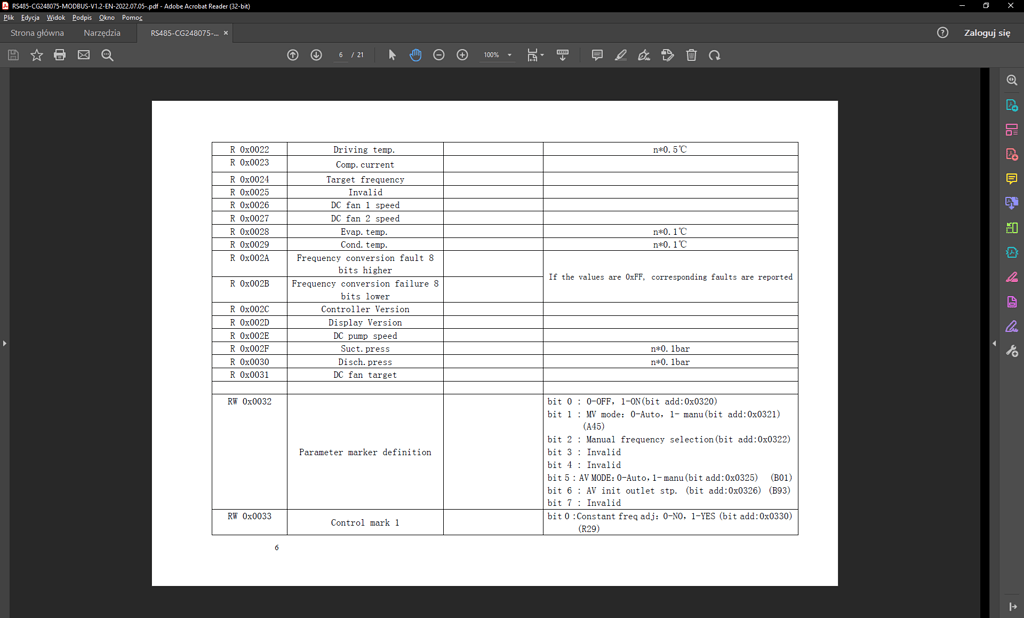Select the Hand tool in the toolbar
The width and height of the screenshot is (1024, 618).
pos(415,55)
